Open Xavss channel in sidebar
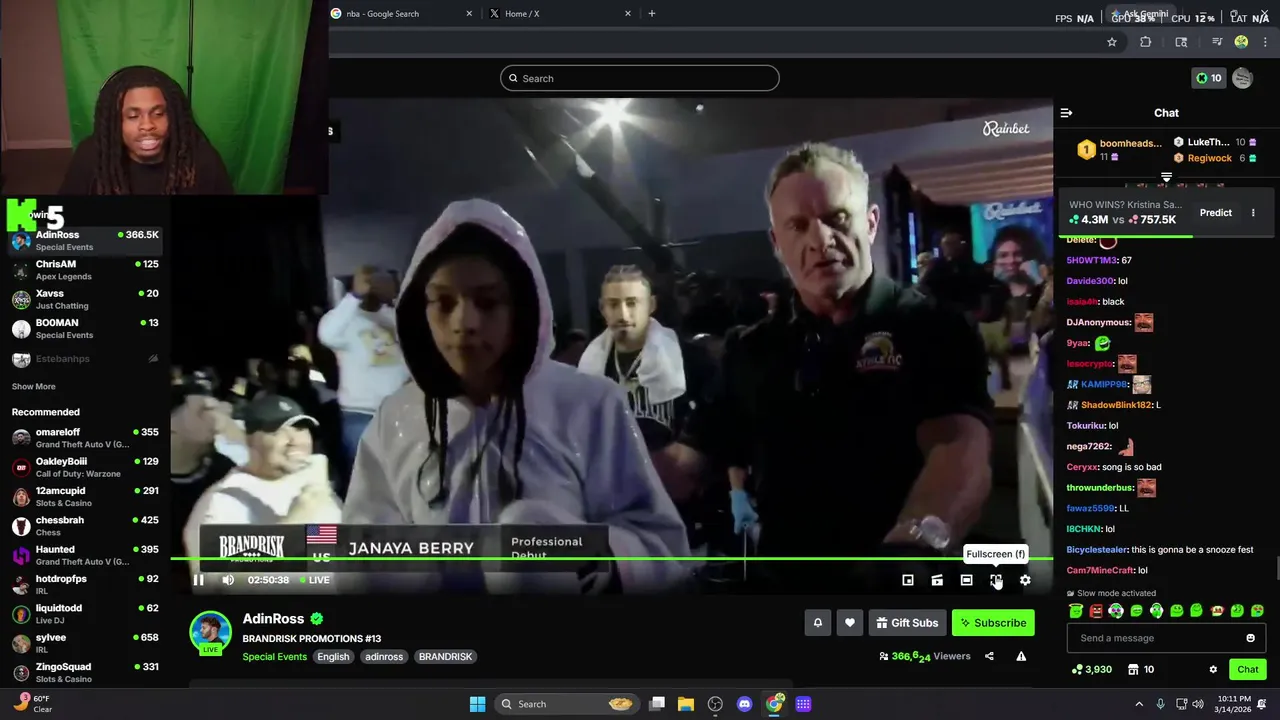1280x720 pixels. 85,299
